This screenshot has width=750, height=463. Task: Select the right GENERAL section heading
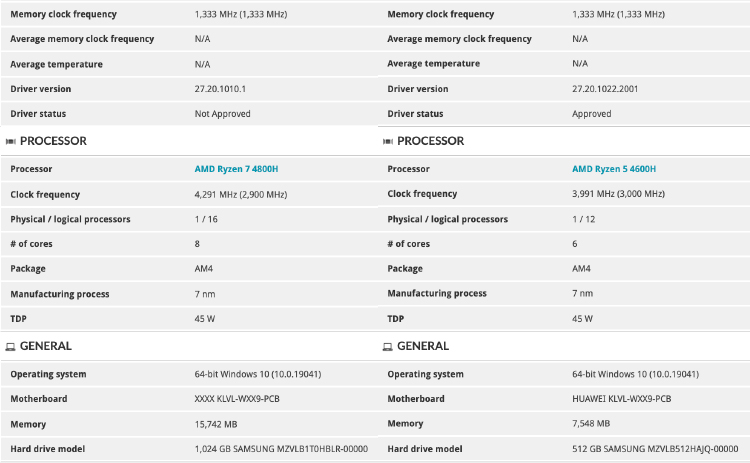pyautogui.click(x=423, y=346)
